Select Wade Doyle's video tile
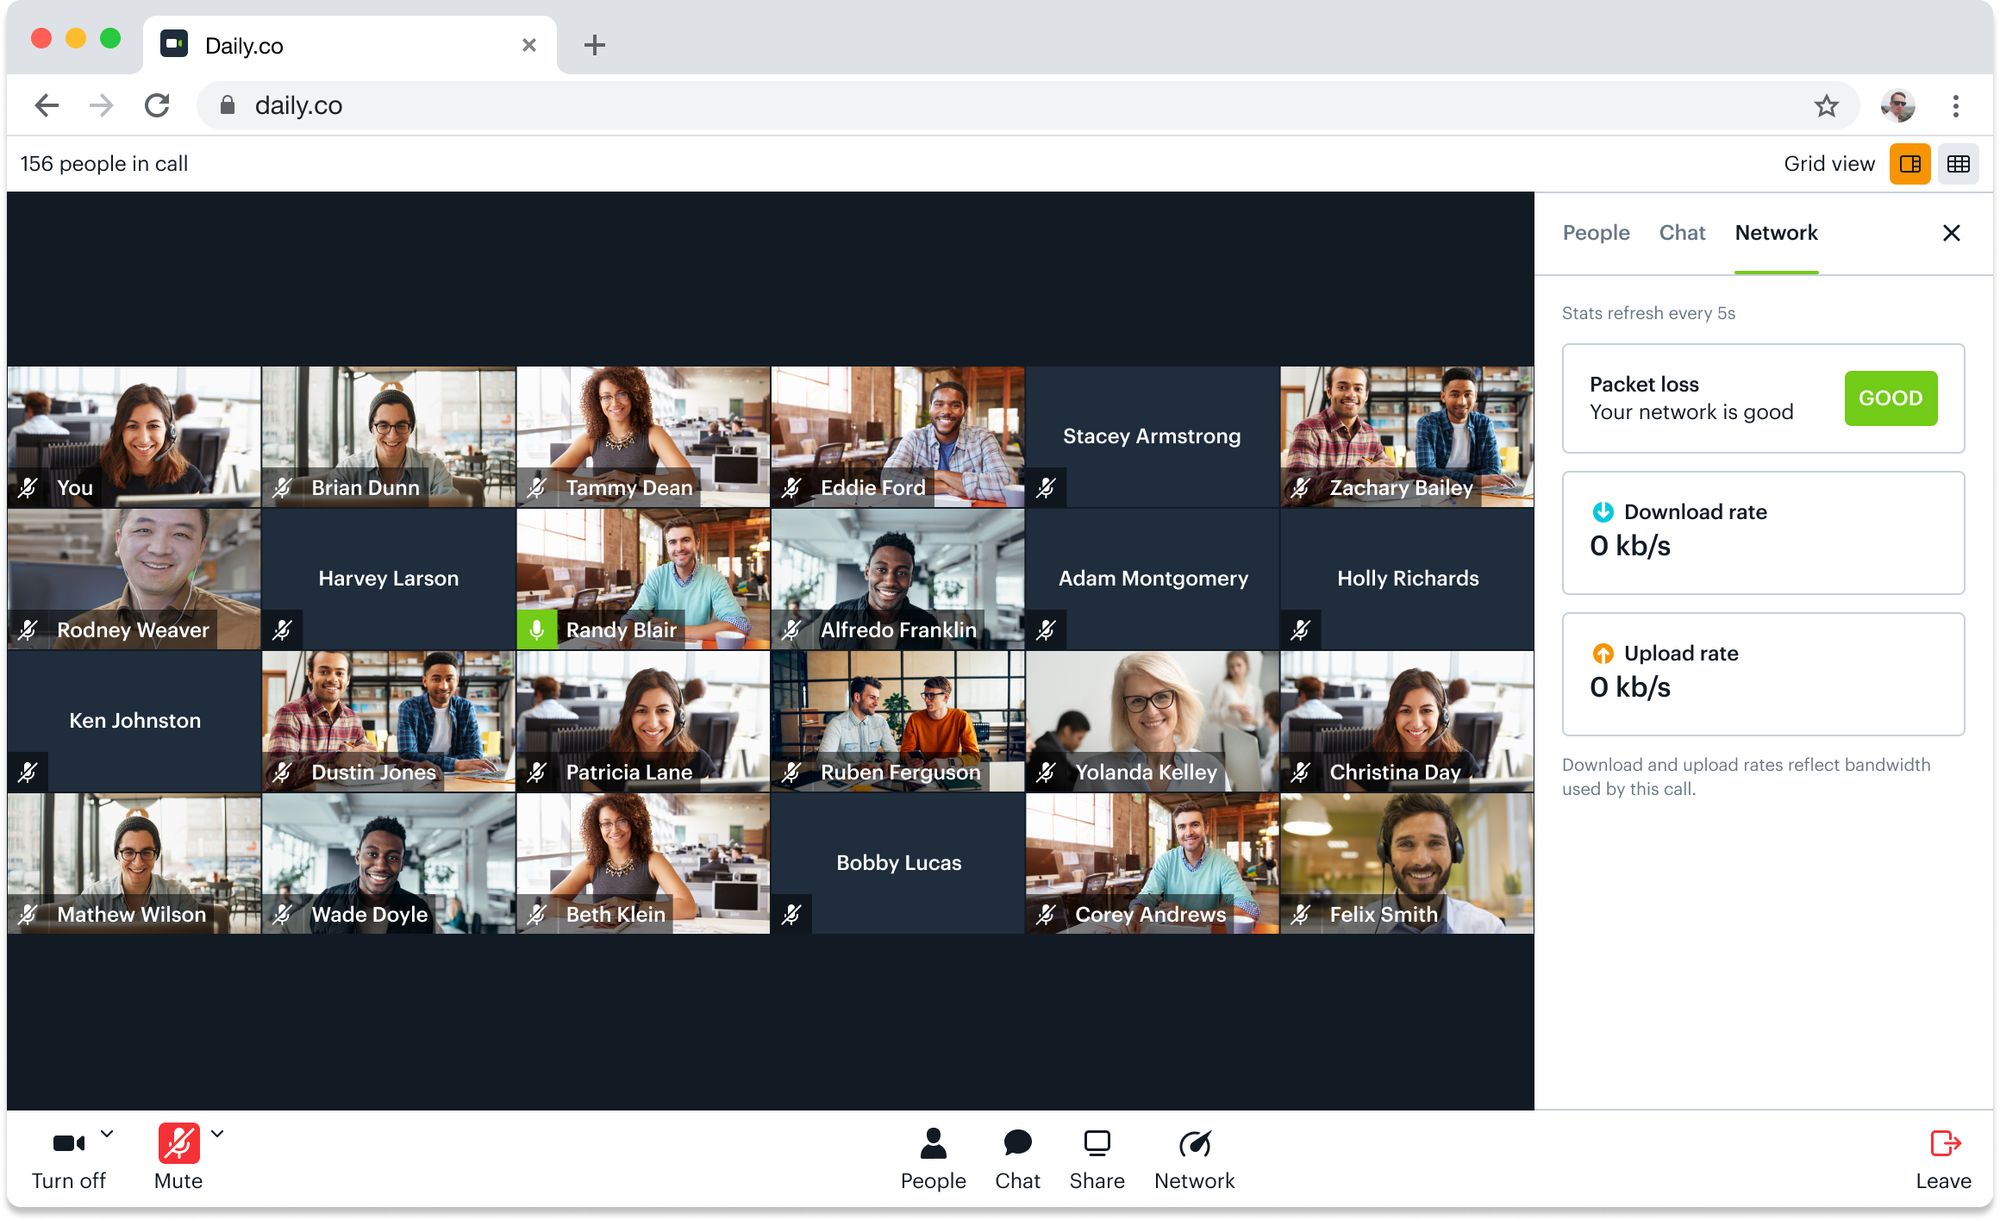The width and height of the screenshot is (2000, 1221). [x=389, y=864]
